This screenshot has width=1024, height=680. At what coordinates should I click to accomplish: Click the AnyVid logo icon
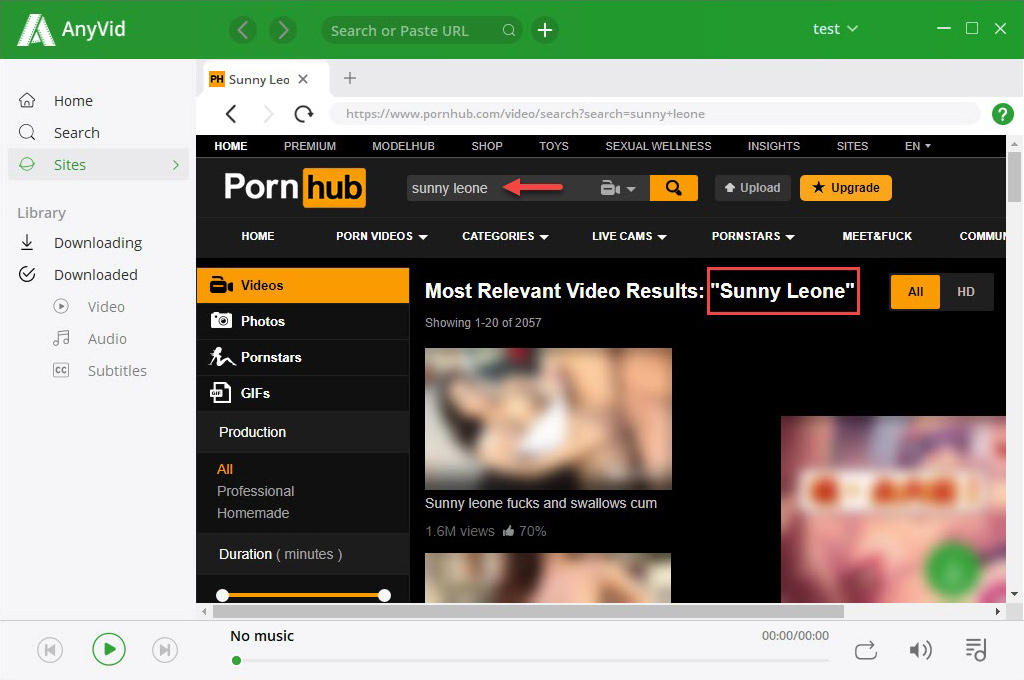[36, 30]
